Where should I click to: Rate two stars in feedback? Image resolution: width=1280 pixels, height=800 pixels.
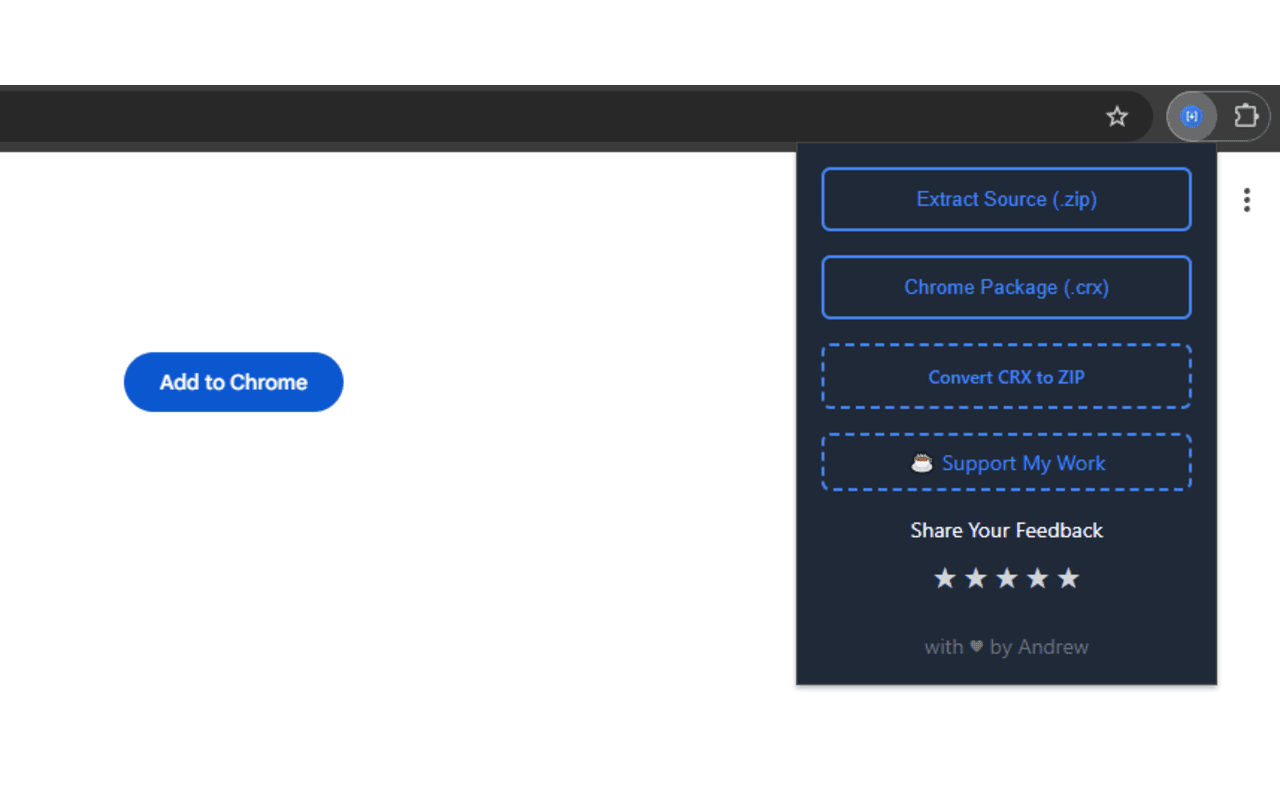pos(976,578)
